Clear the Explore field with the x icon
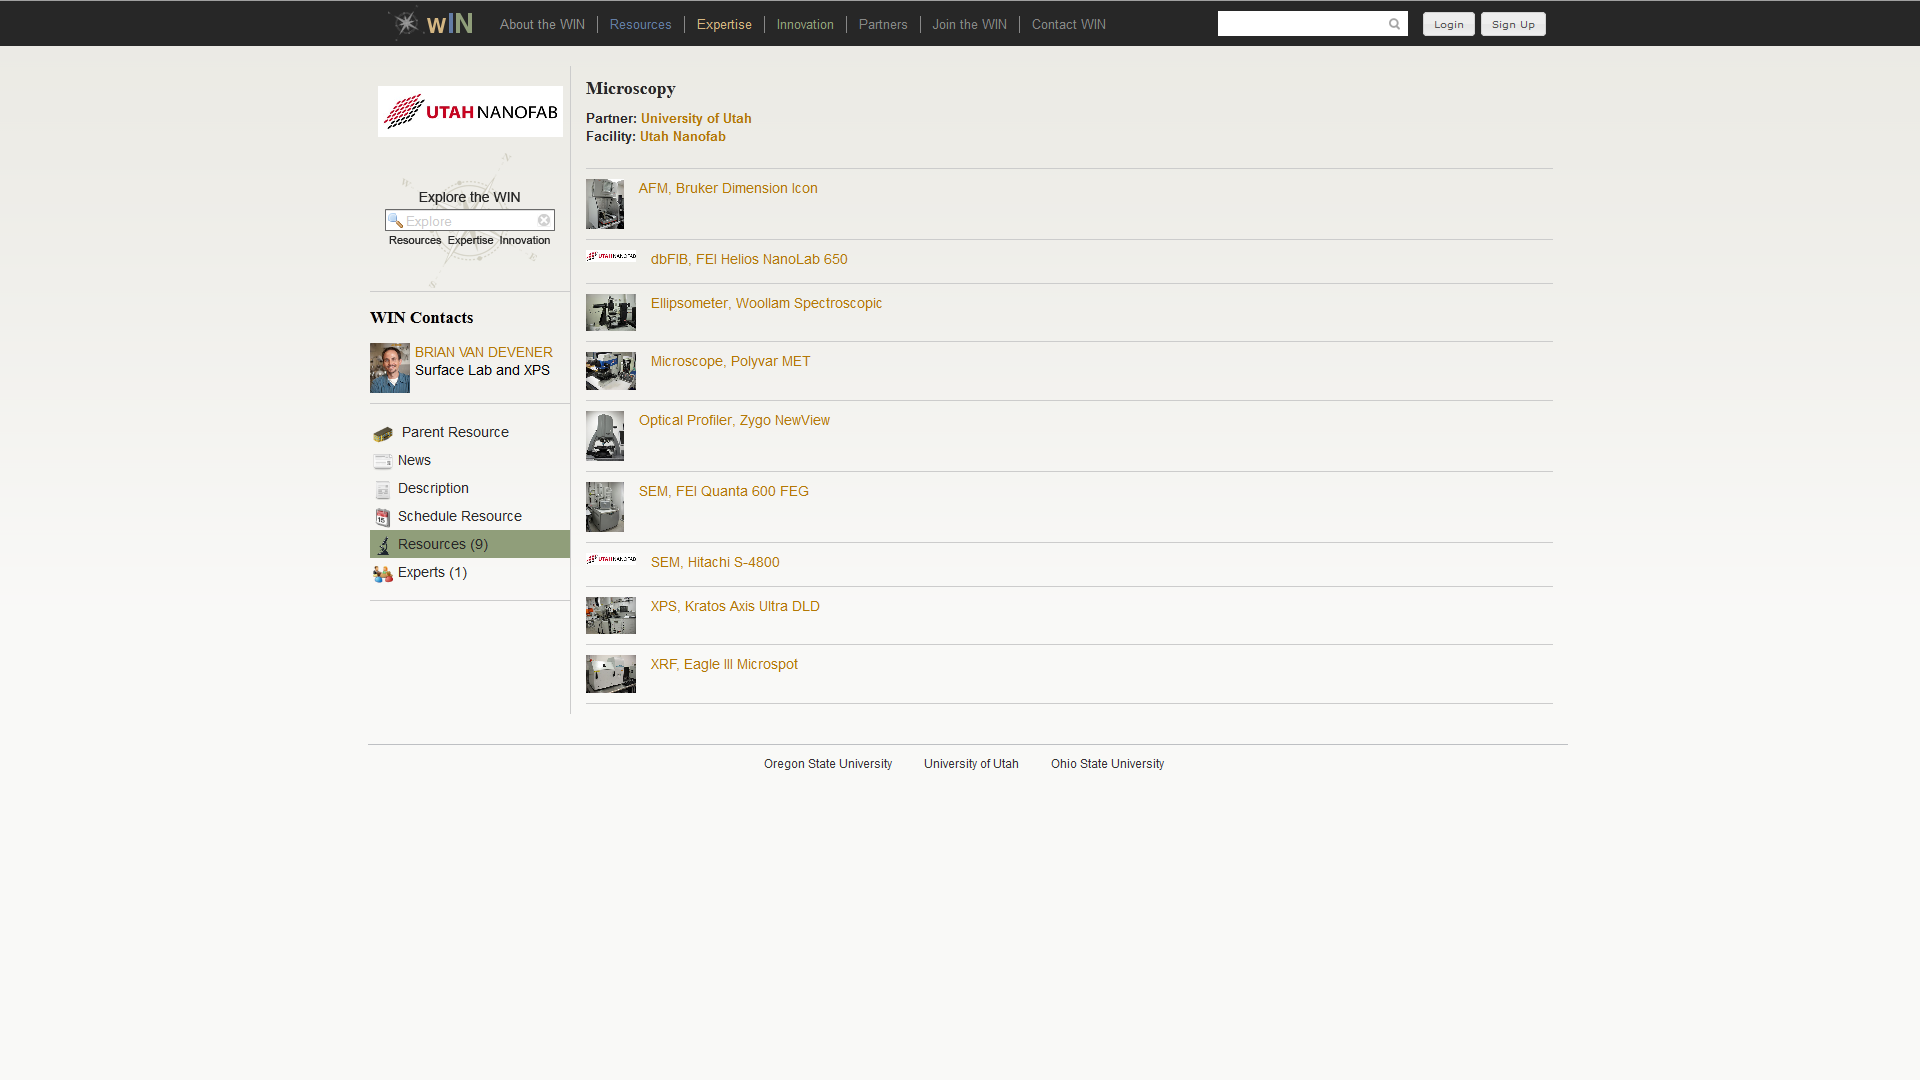Screen dimensions: 1920x1080 click(x=544, y=220)
